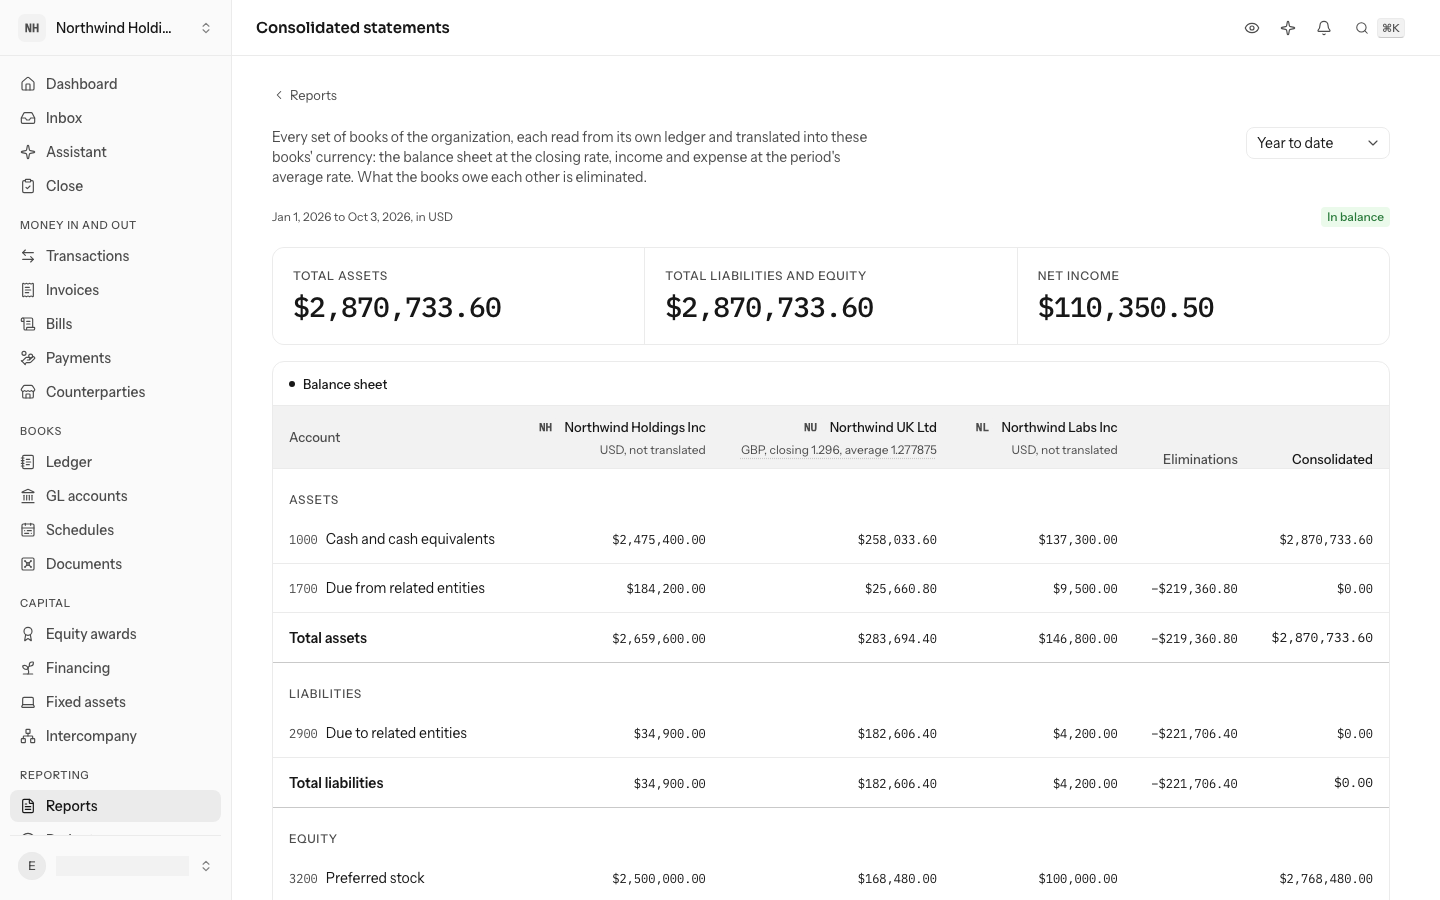Click the Cash and cash equivalents account row
1440x900 pixels.
click(830, 539)
